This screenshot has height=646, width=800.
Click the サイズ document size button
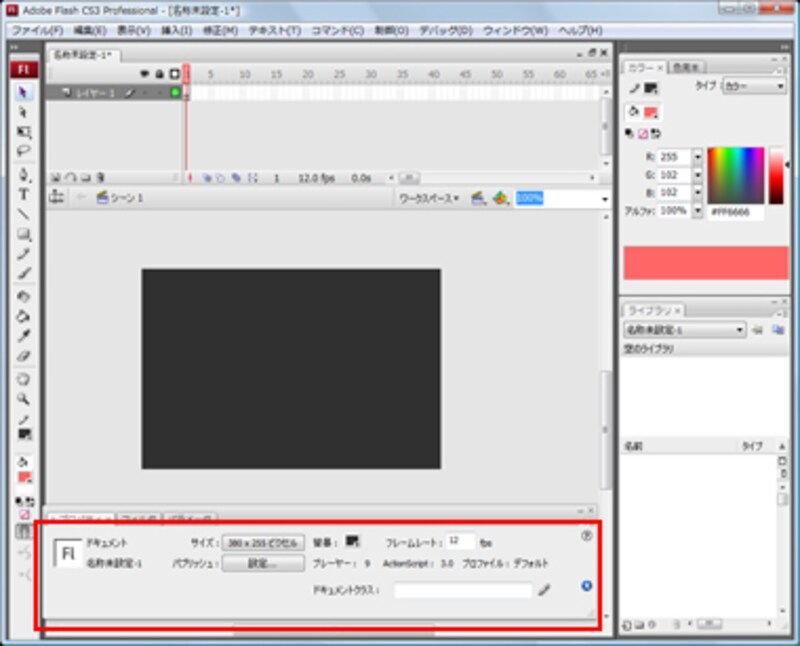(262, 543)
